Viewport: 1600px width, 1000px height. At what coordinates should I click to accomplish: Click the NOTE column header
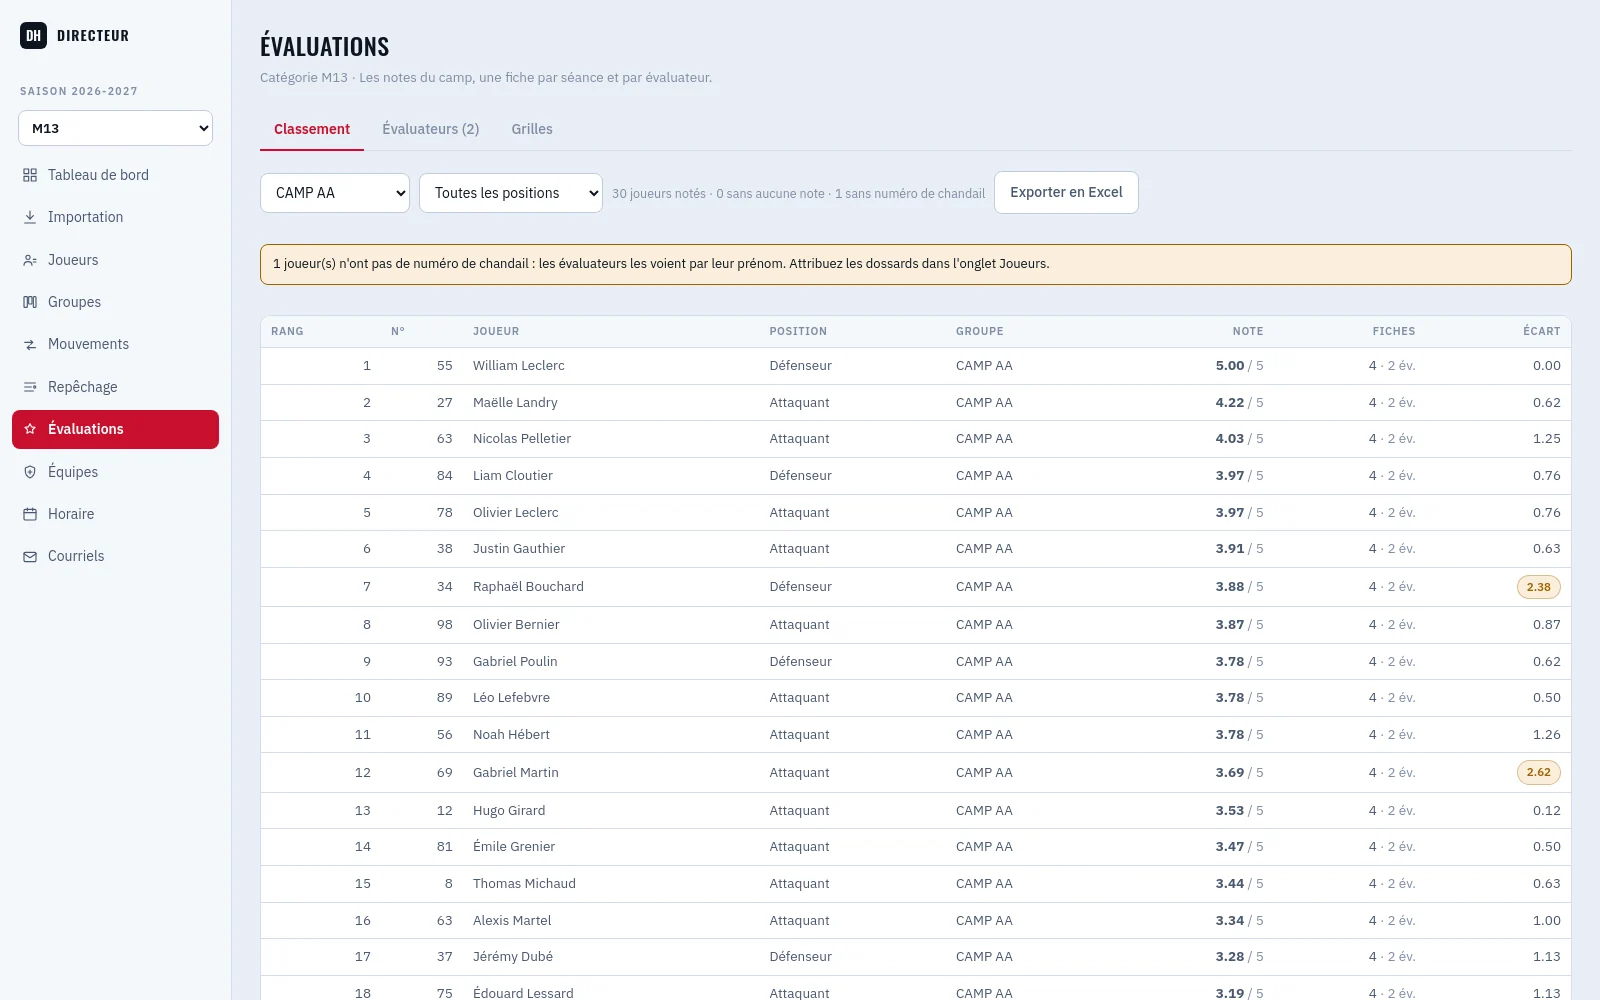click(1247, 331)
